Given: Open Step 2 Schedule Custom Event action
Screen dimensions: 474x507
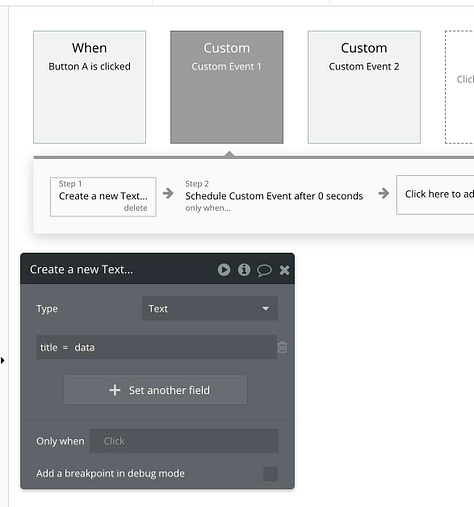Looking at the screenshot, I should pos(274,196).
